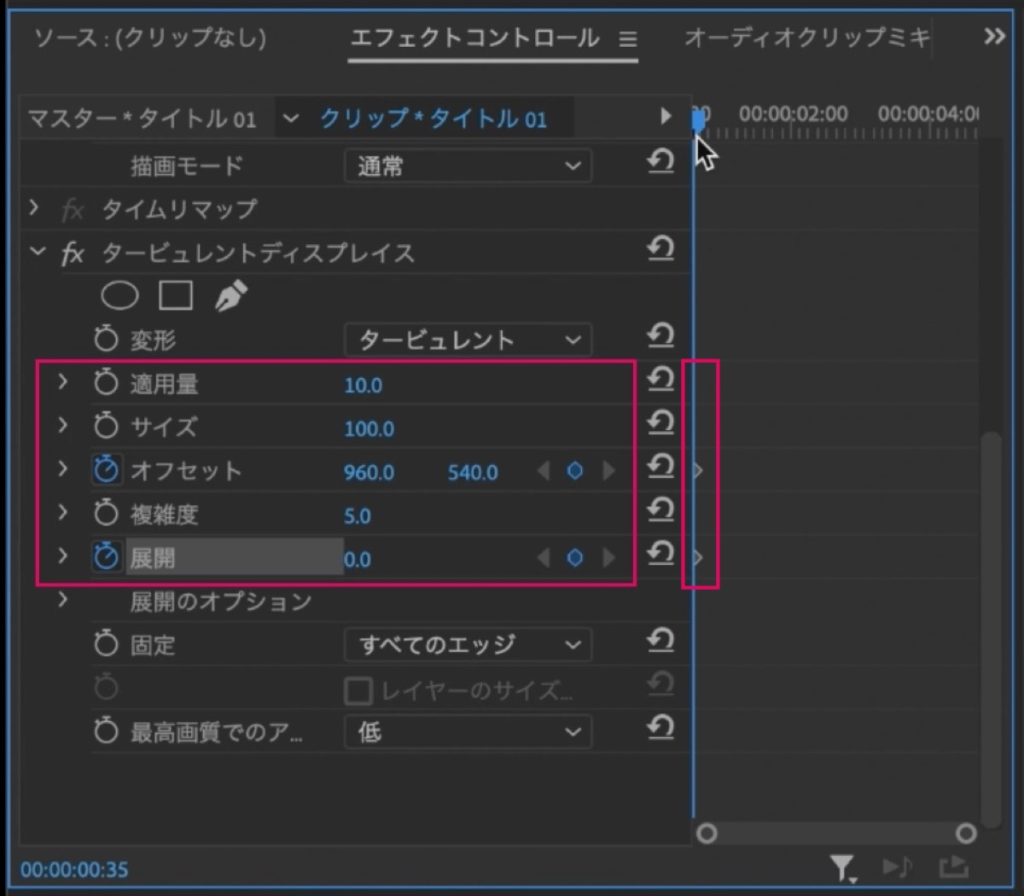Open the 変形 dropdown set to タービュレント
Viewport: 1024px width, 896px height.
pos(468,340)
